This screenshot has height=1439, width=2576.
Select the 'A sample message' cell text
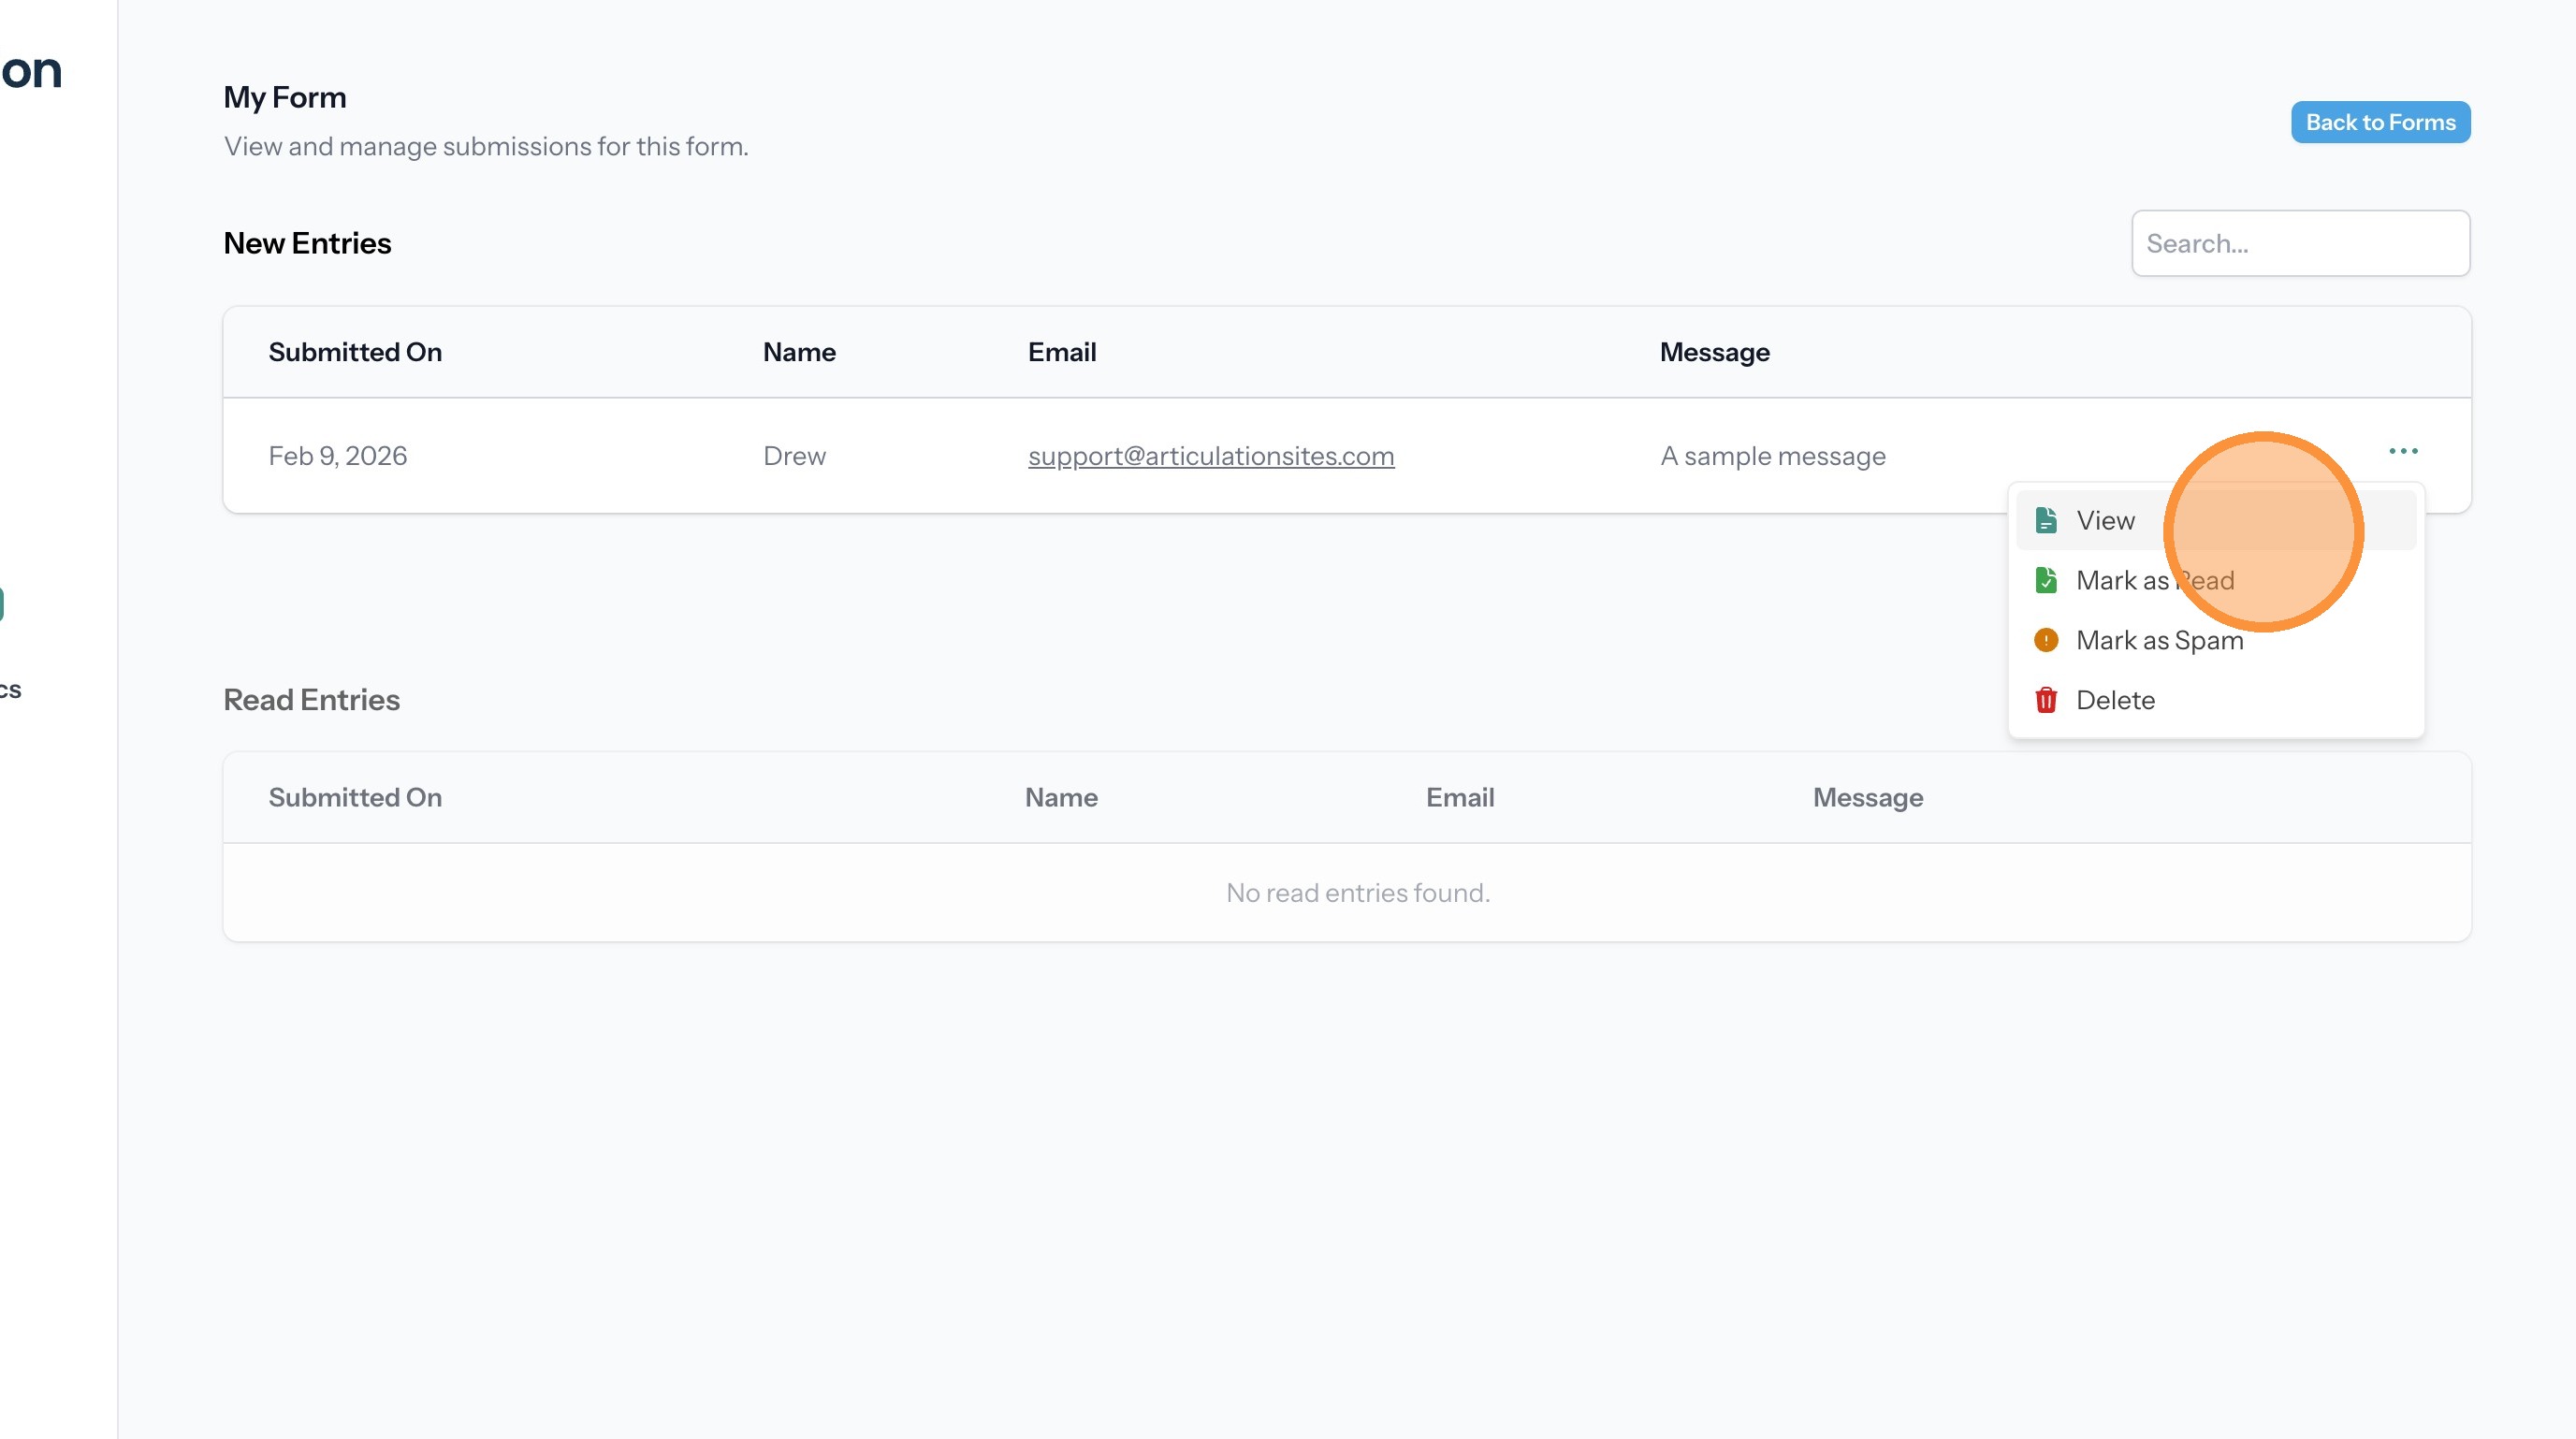pos(1772,456)
